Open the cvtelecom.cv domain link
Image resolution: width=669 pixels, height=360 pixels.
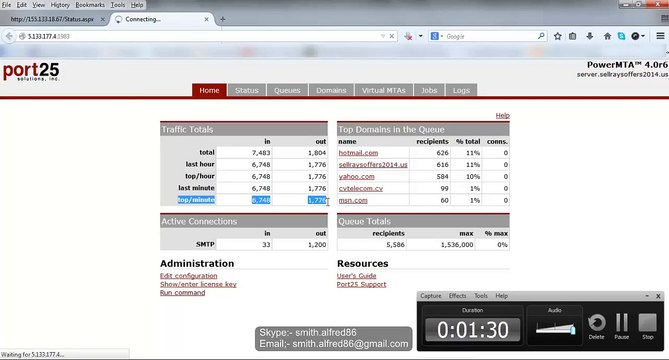tap(361, 188)
